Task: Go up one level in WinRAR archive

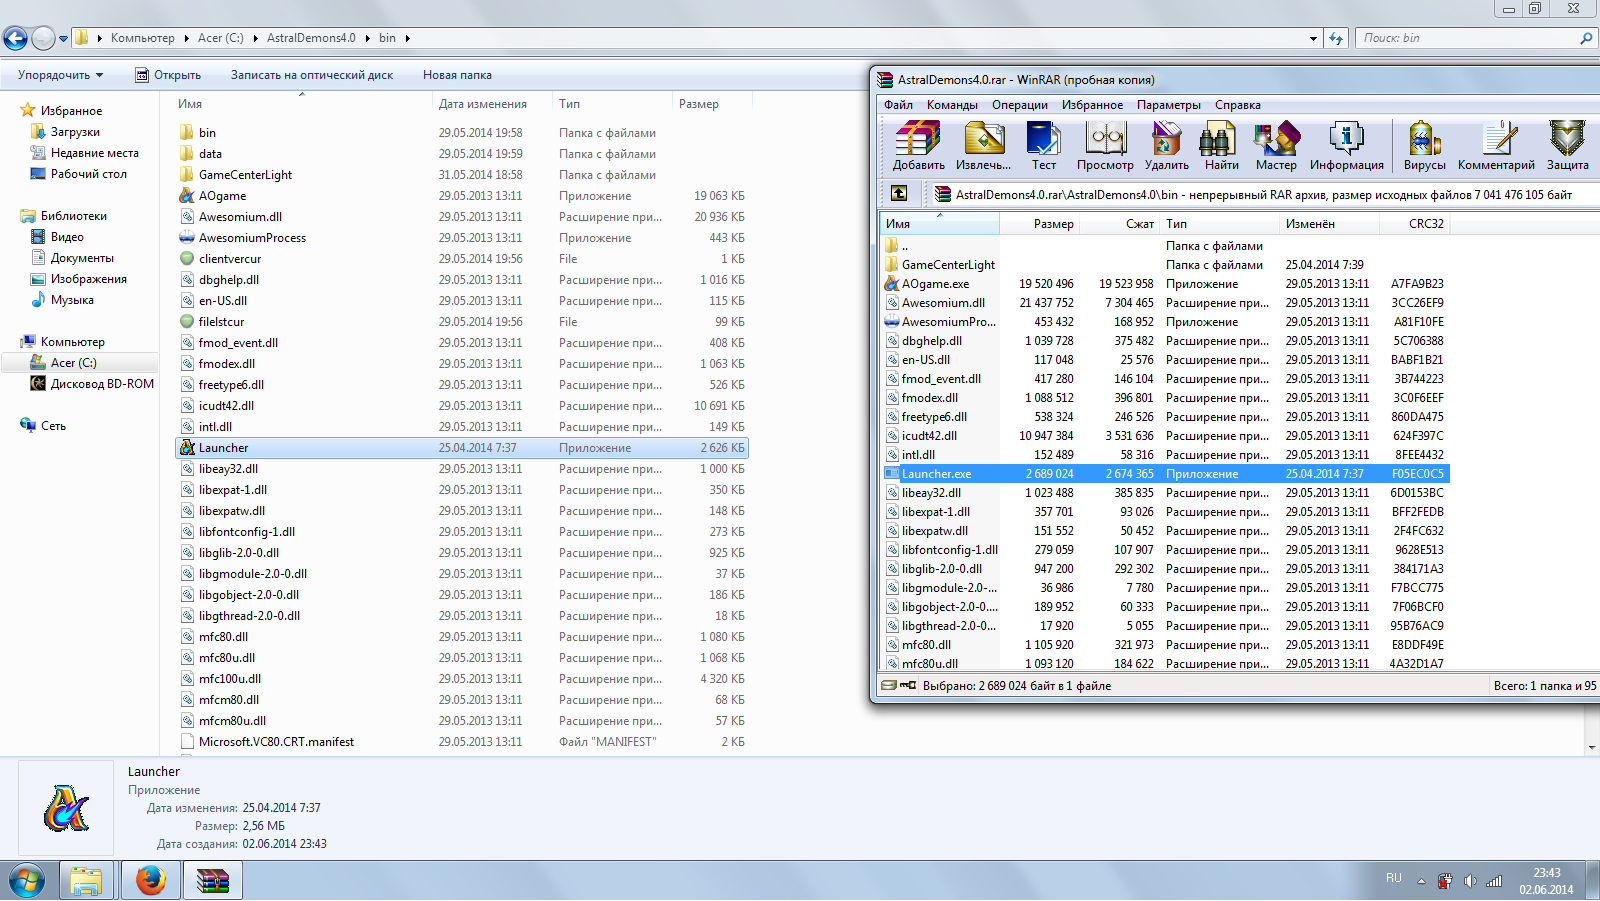Action: [x=899, y=193]
